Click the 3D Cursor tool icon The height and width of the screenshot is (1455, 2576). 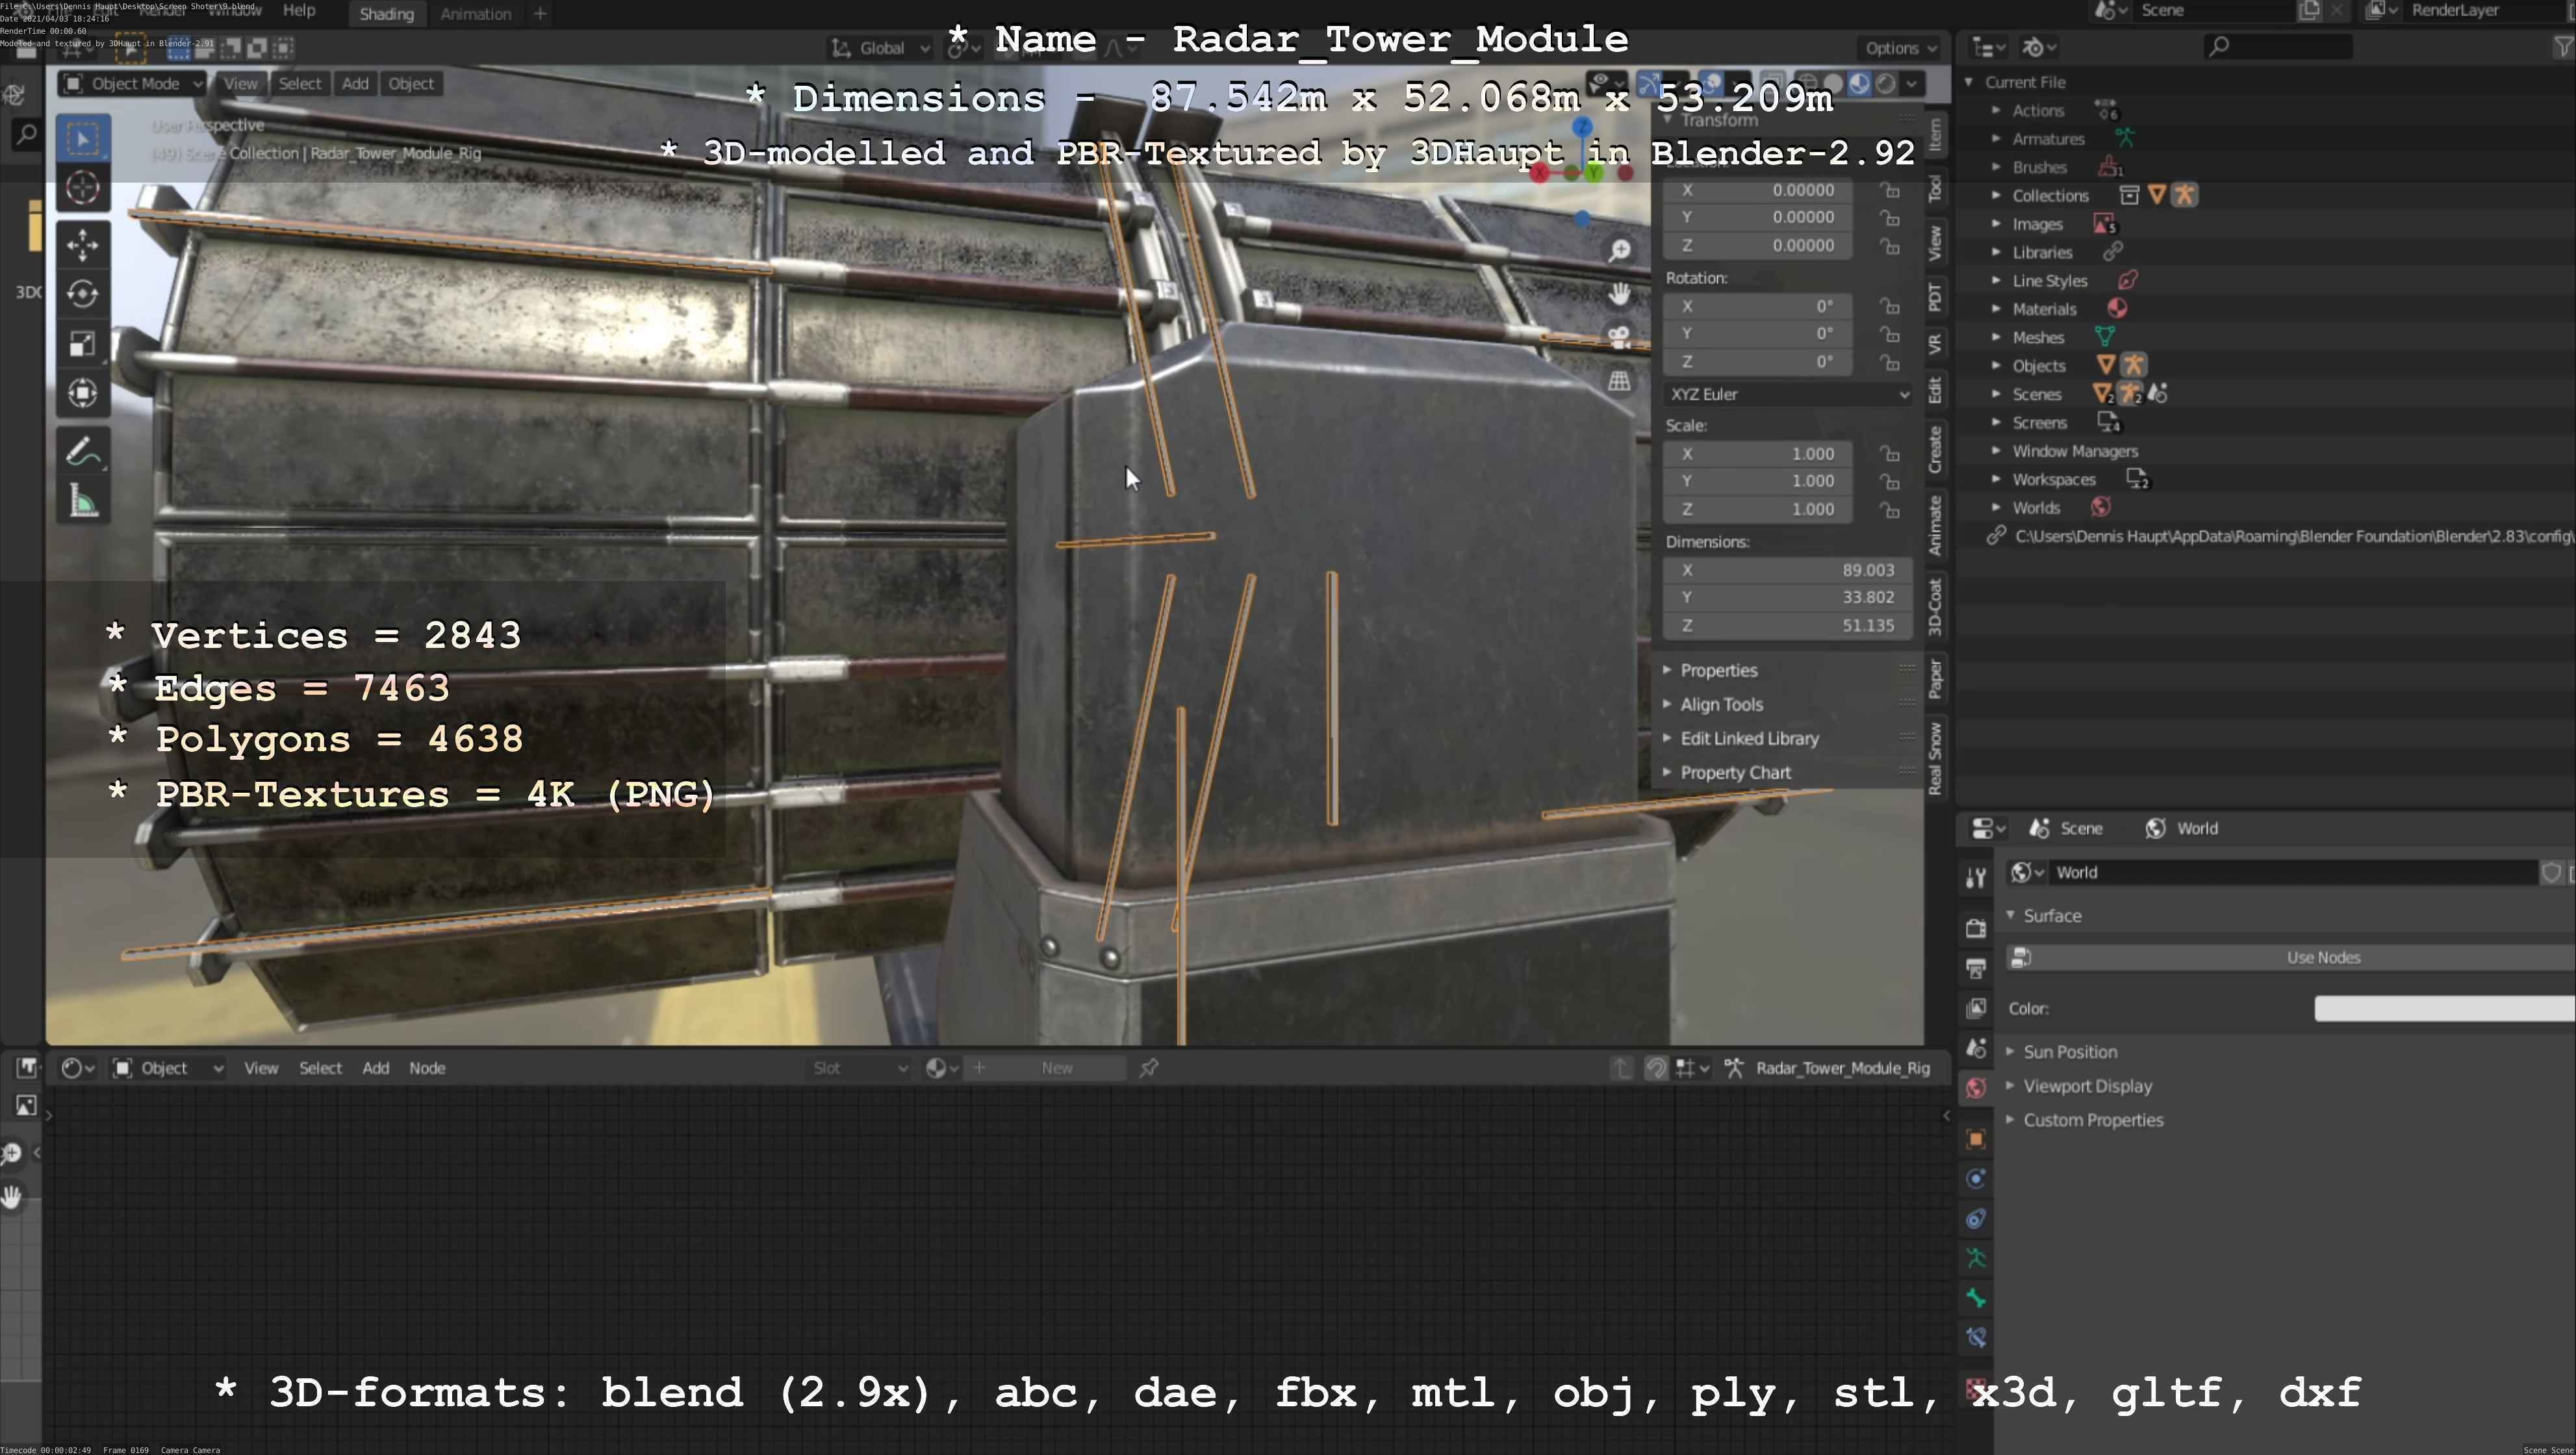tap(82, 188)
